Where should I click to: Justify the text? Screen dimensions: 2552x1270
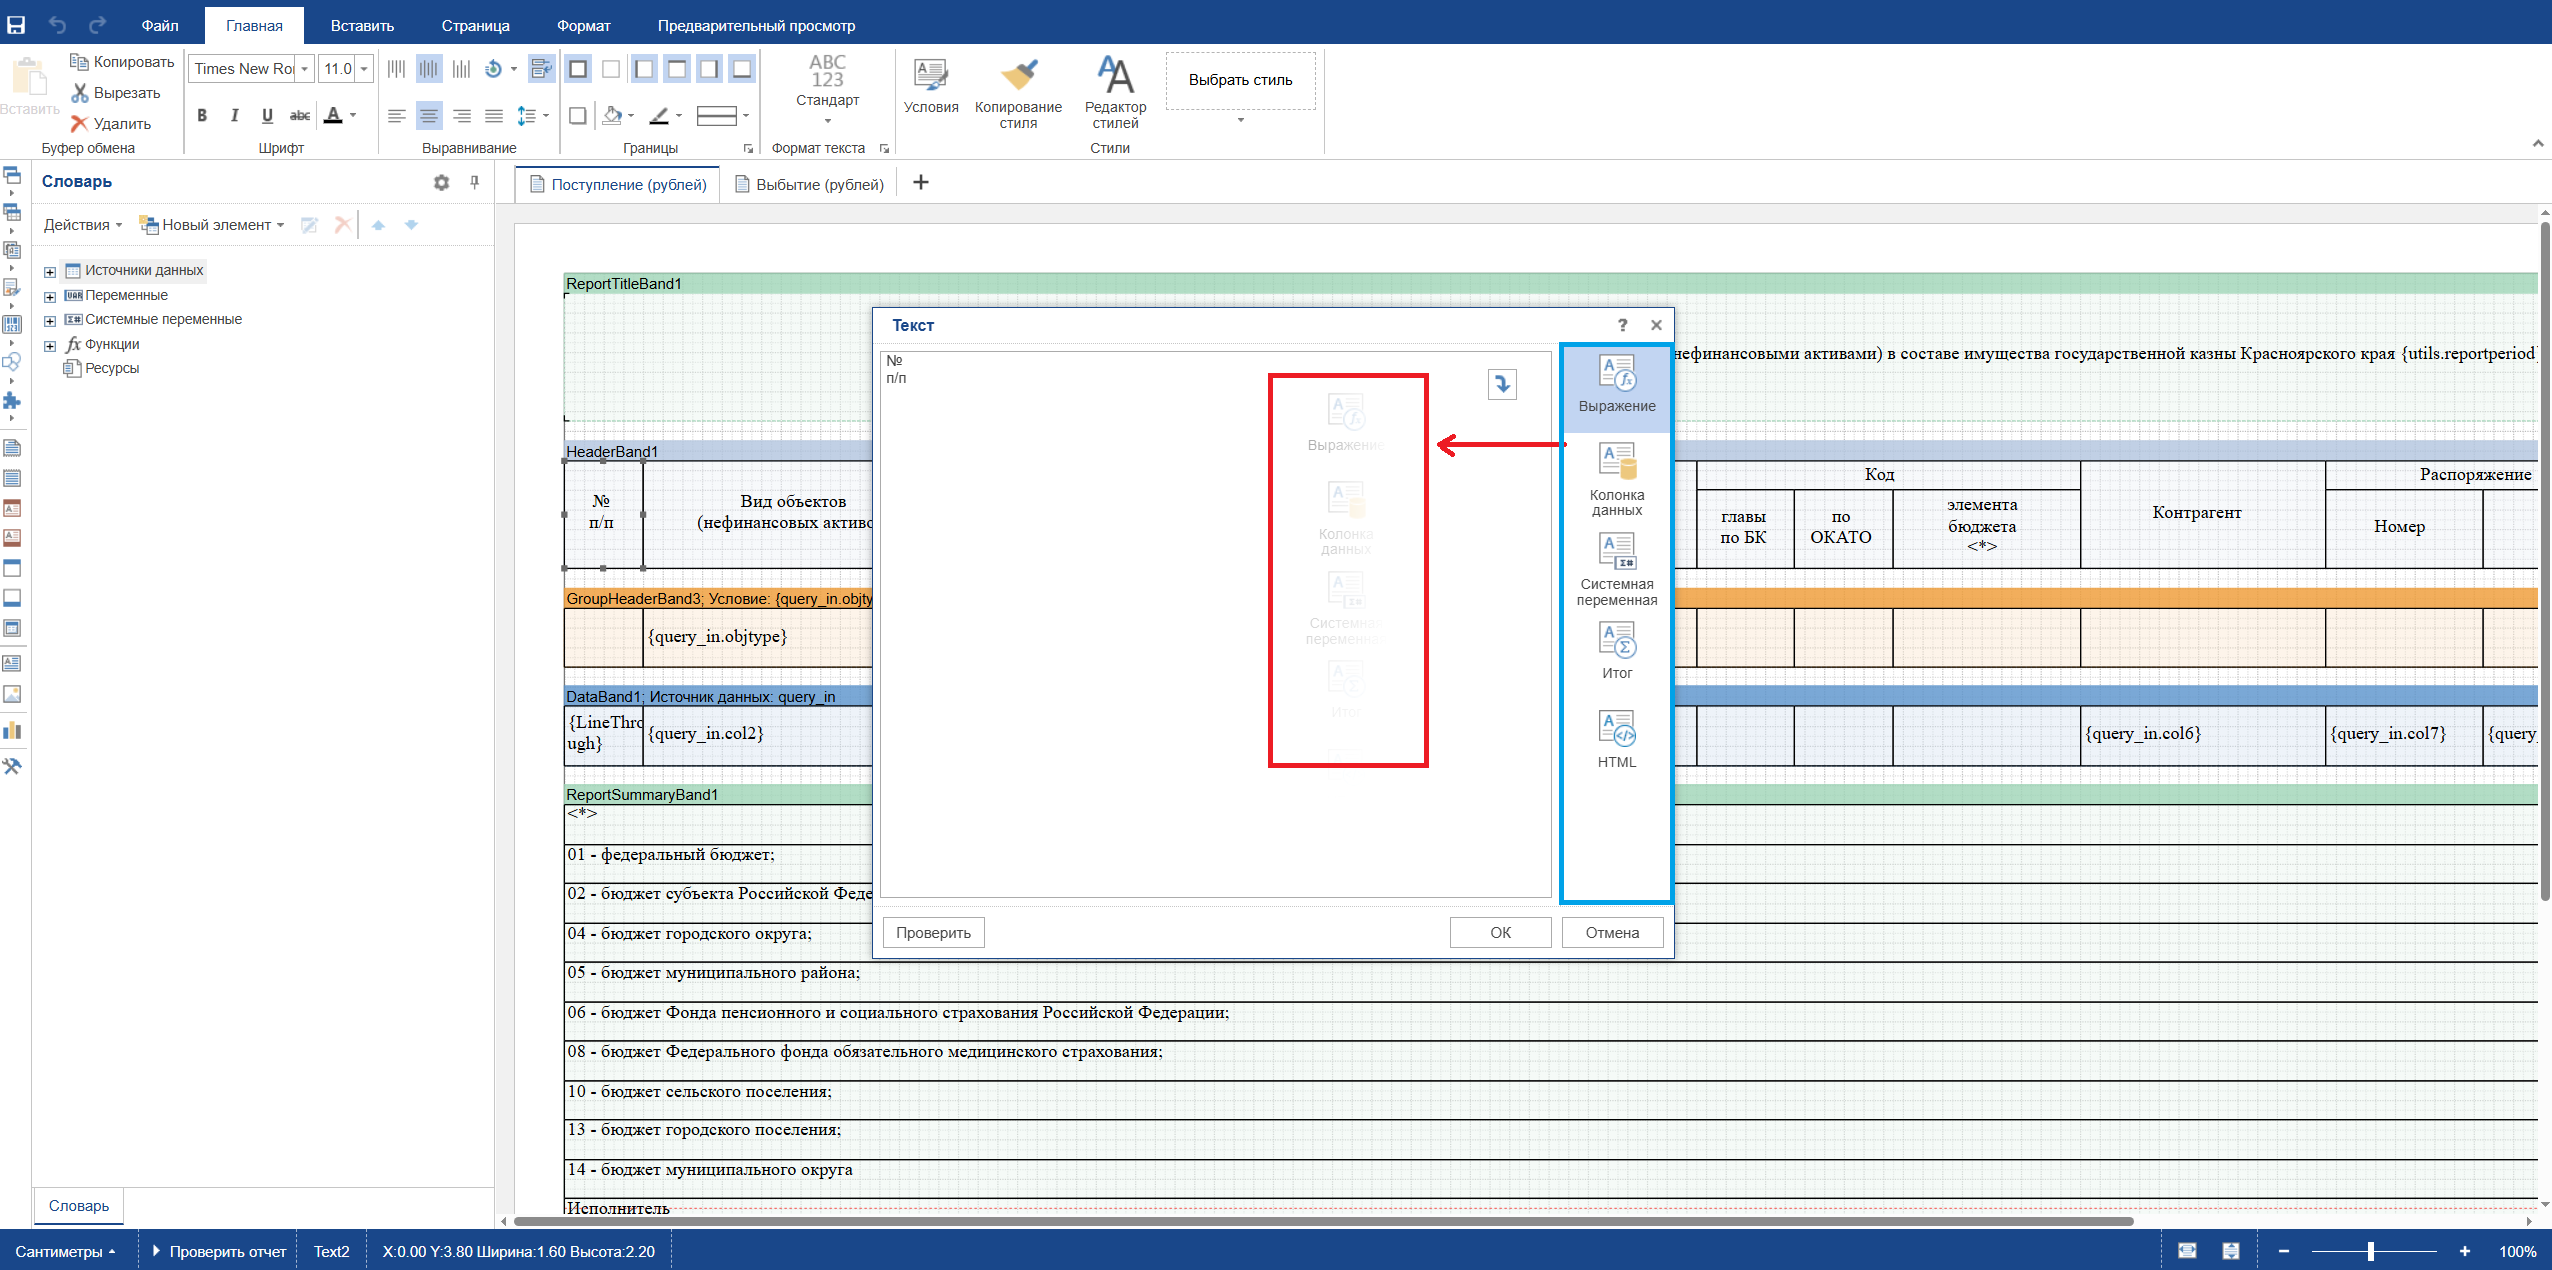pyautogui.click(x=493, y=116)
